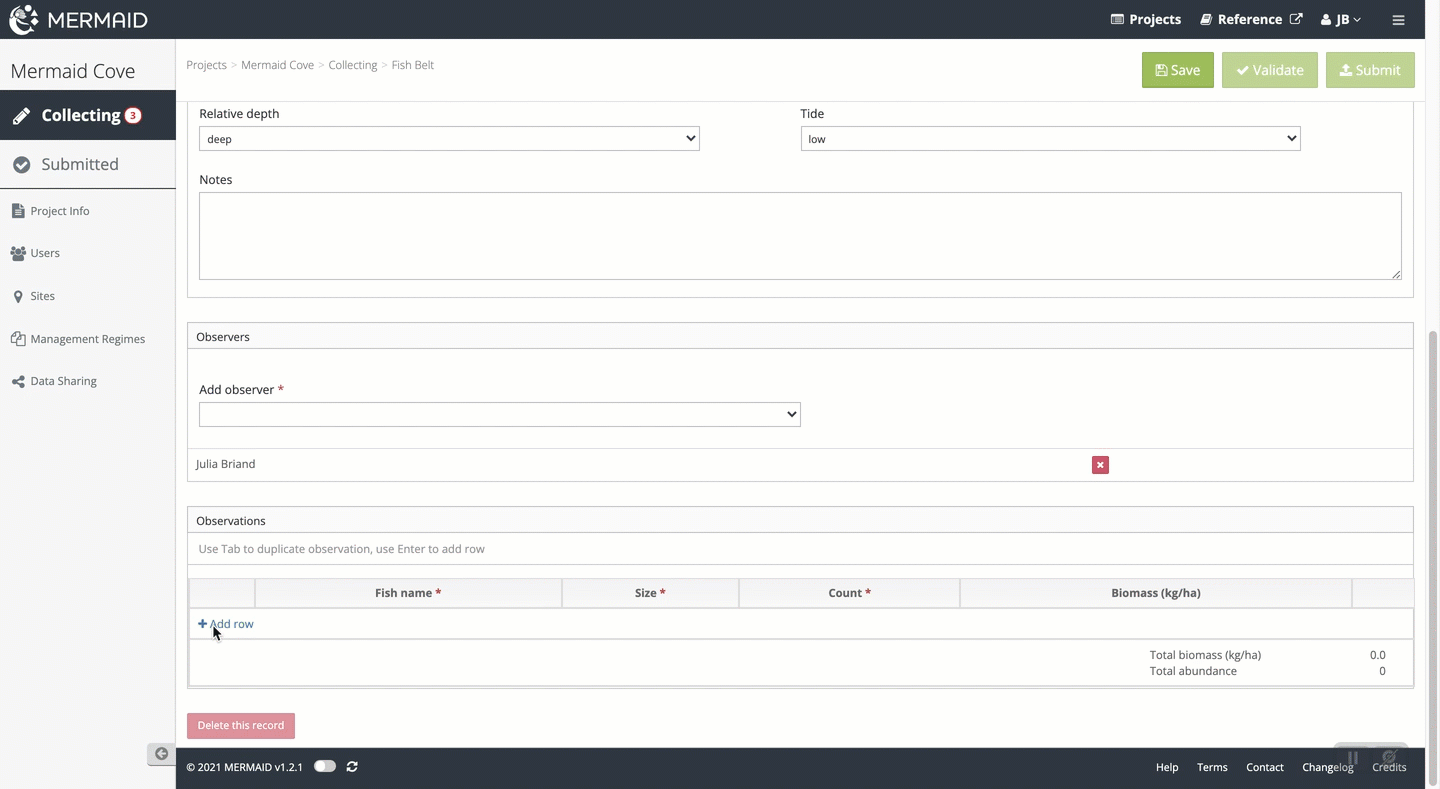Viewport: 1440px width, 789px height.
Task: Open Sites page in sidebar
Action: click(x=42, y=296)
